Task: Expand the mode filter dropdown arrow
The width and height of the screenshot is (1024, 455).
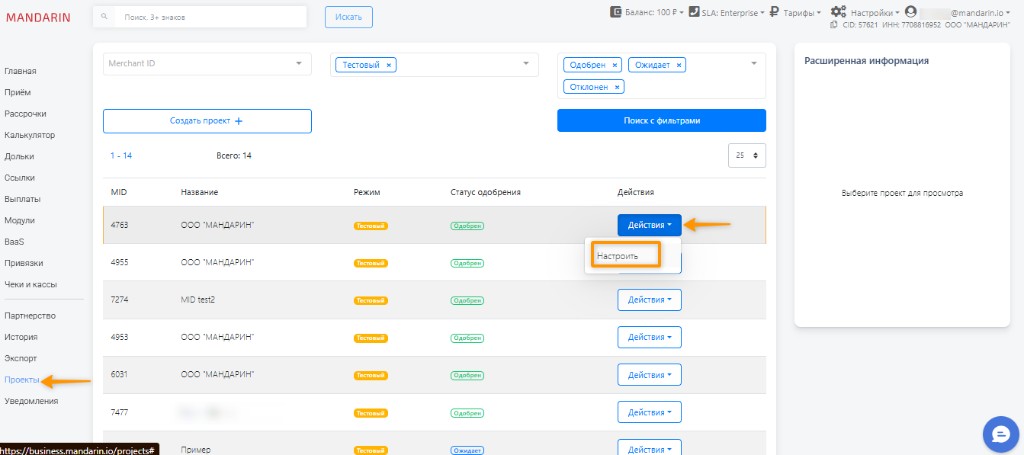Action: (x=526, y=63)
